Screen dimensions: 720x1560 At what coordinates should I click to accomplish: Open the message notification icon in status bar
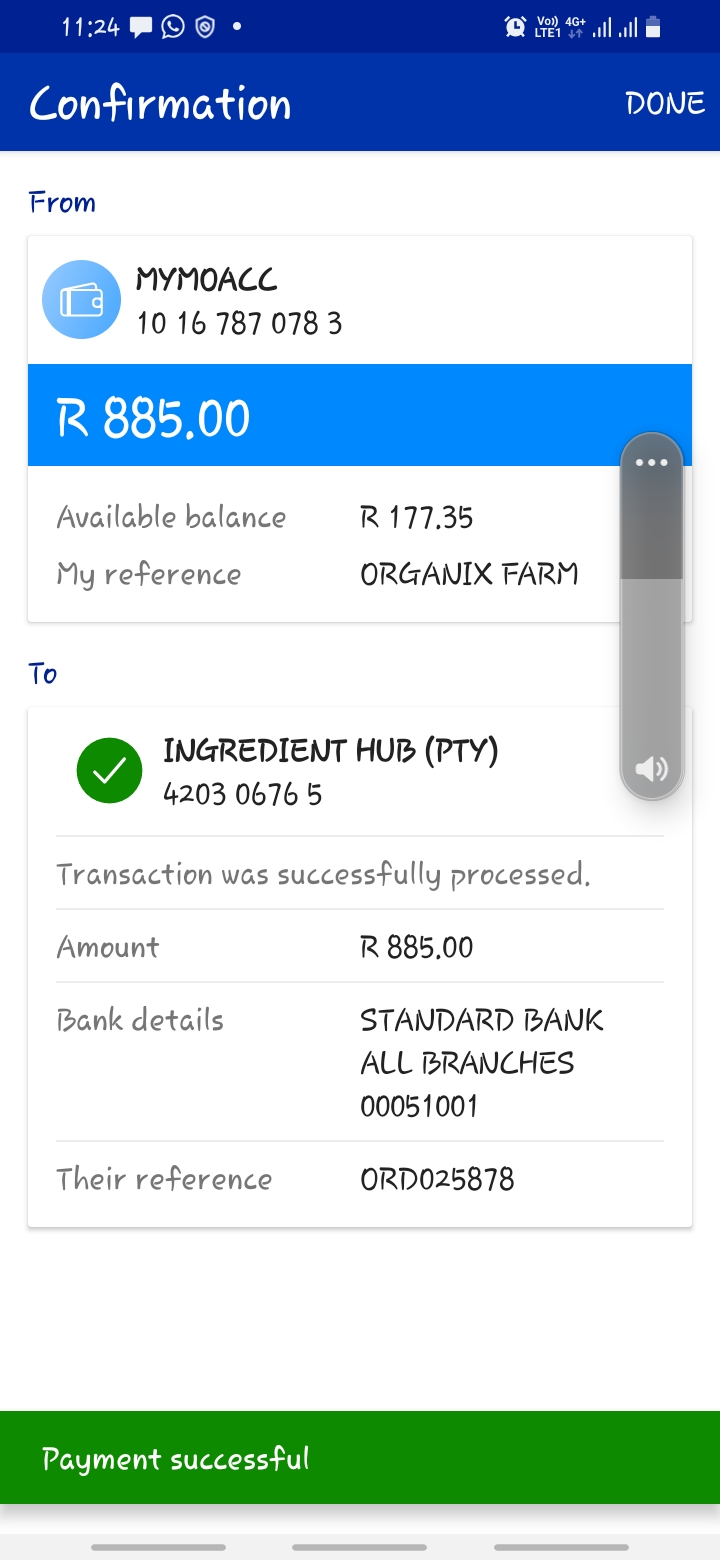[x=142, y=28]
